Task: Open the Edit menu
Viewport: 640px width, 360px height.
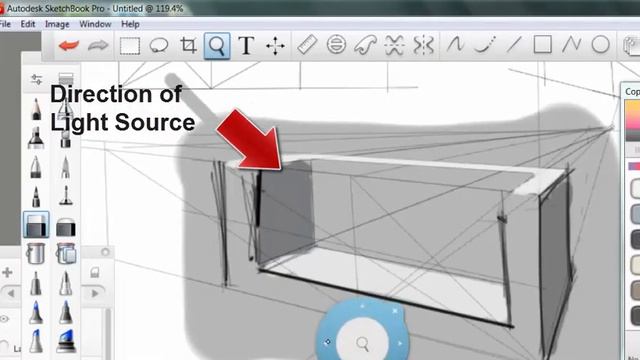Action: [28, 24]
